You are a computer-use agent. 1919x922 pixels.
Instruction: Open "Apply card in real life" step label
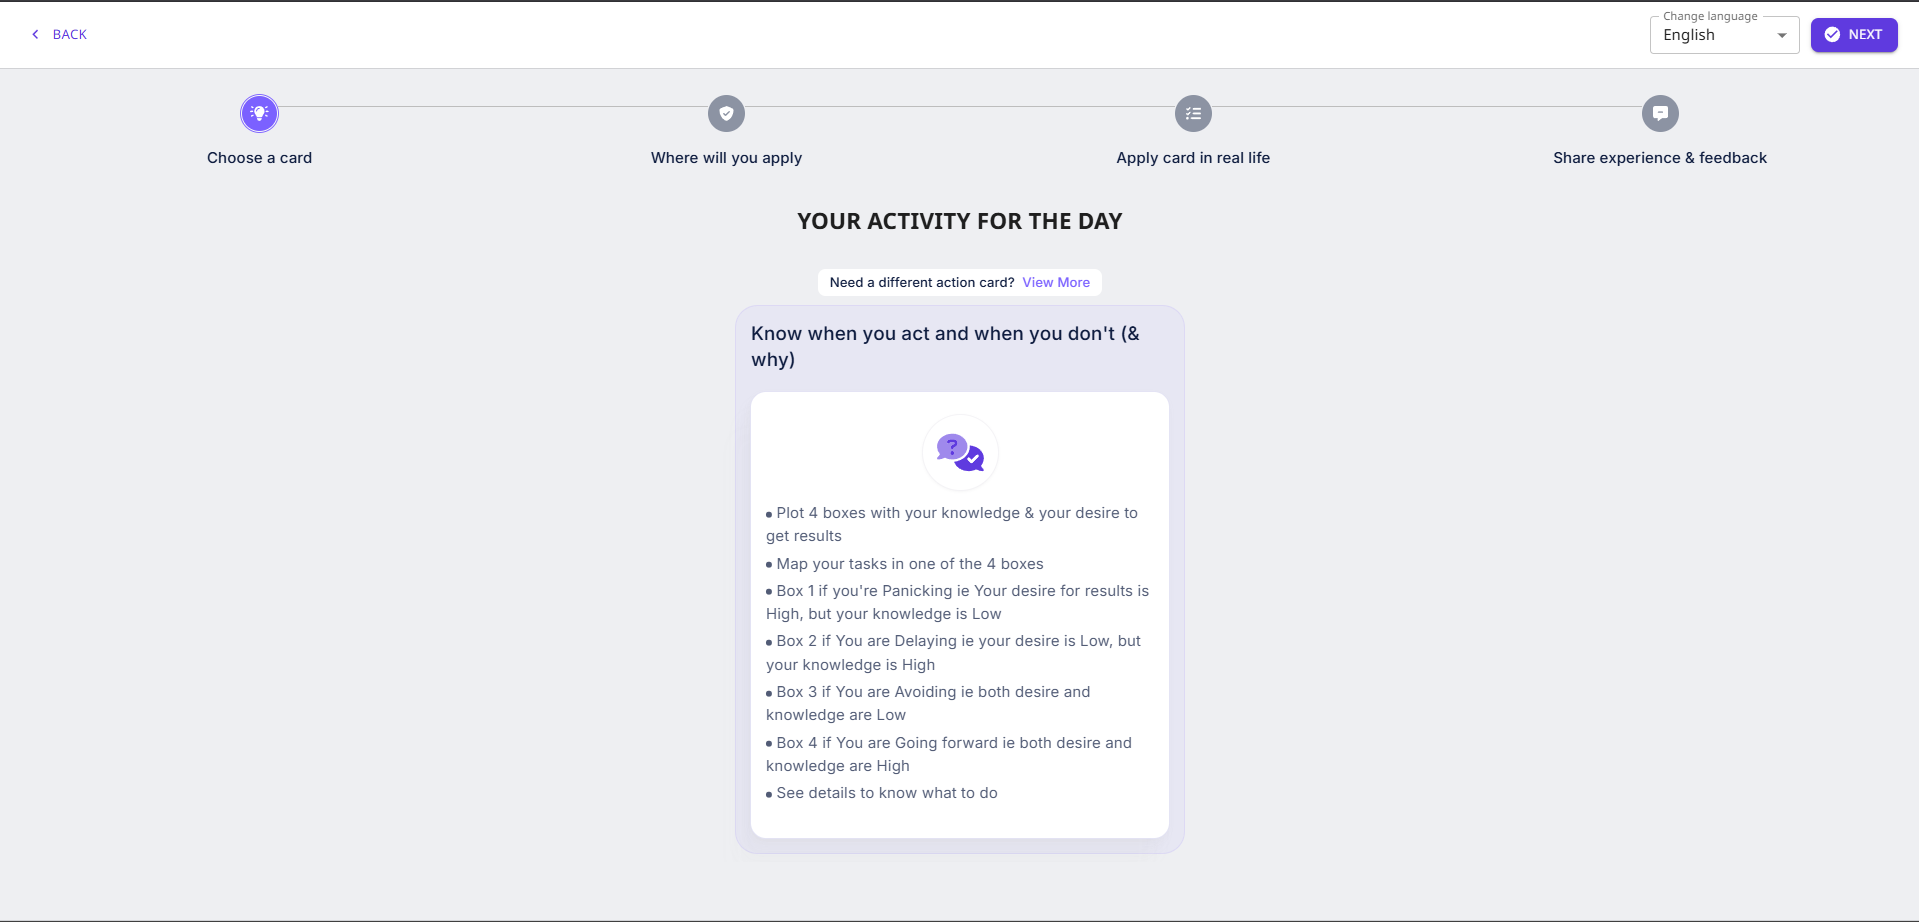pos(1193,158)
